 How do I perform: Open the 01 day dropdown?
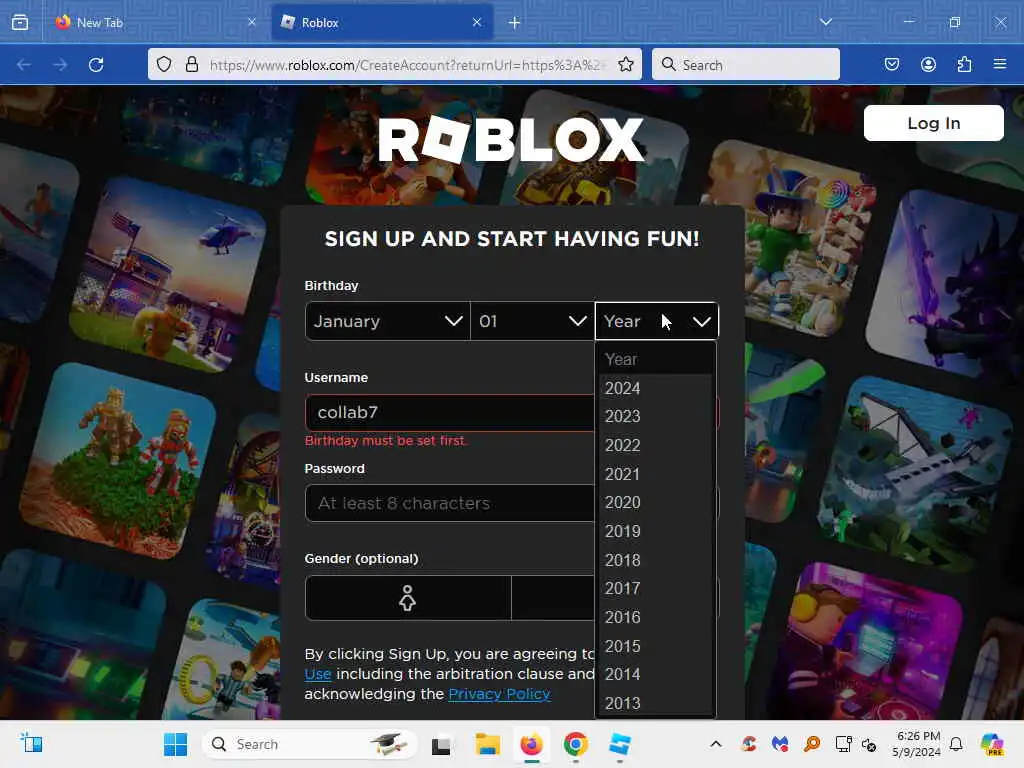(532, 321)
